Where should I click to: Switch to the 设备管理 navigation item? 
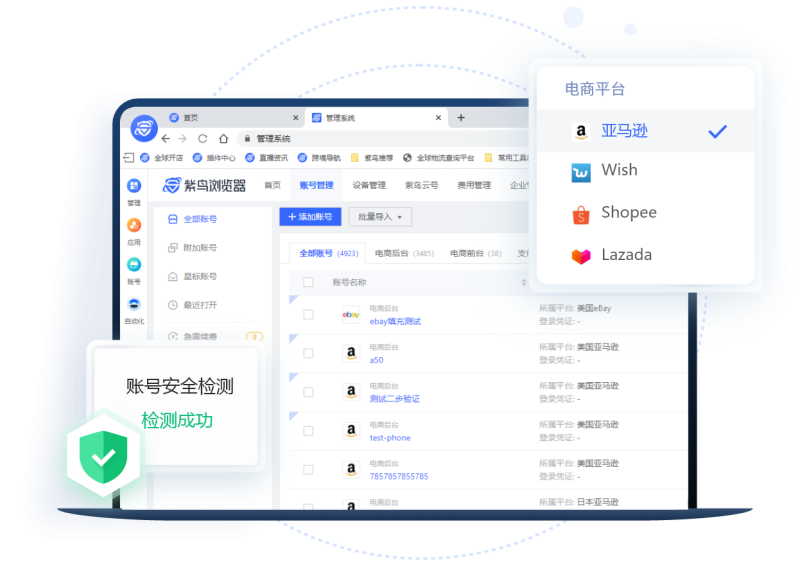point(369,185)
